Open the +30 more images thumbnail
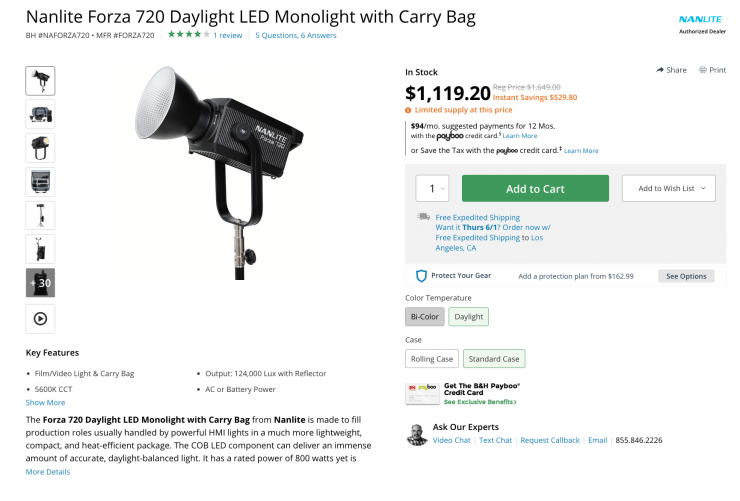The height and width of the screenshot is (501, 740). [x=40, y=283]
